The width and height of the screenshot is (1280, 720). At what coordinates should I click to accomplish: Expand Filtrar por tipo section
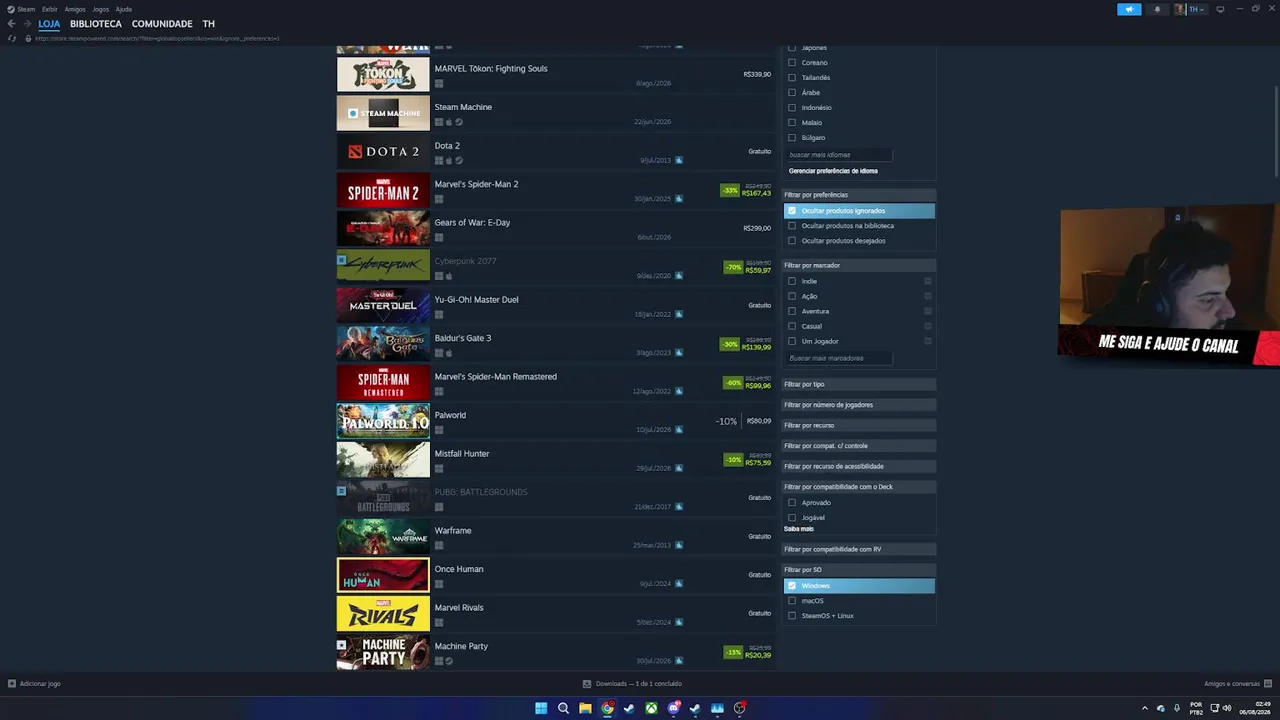(859, 384)
